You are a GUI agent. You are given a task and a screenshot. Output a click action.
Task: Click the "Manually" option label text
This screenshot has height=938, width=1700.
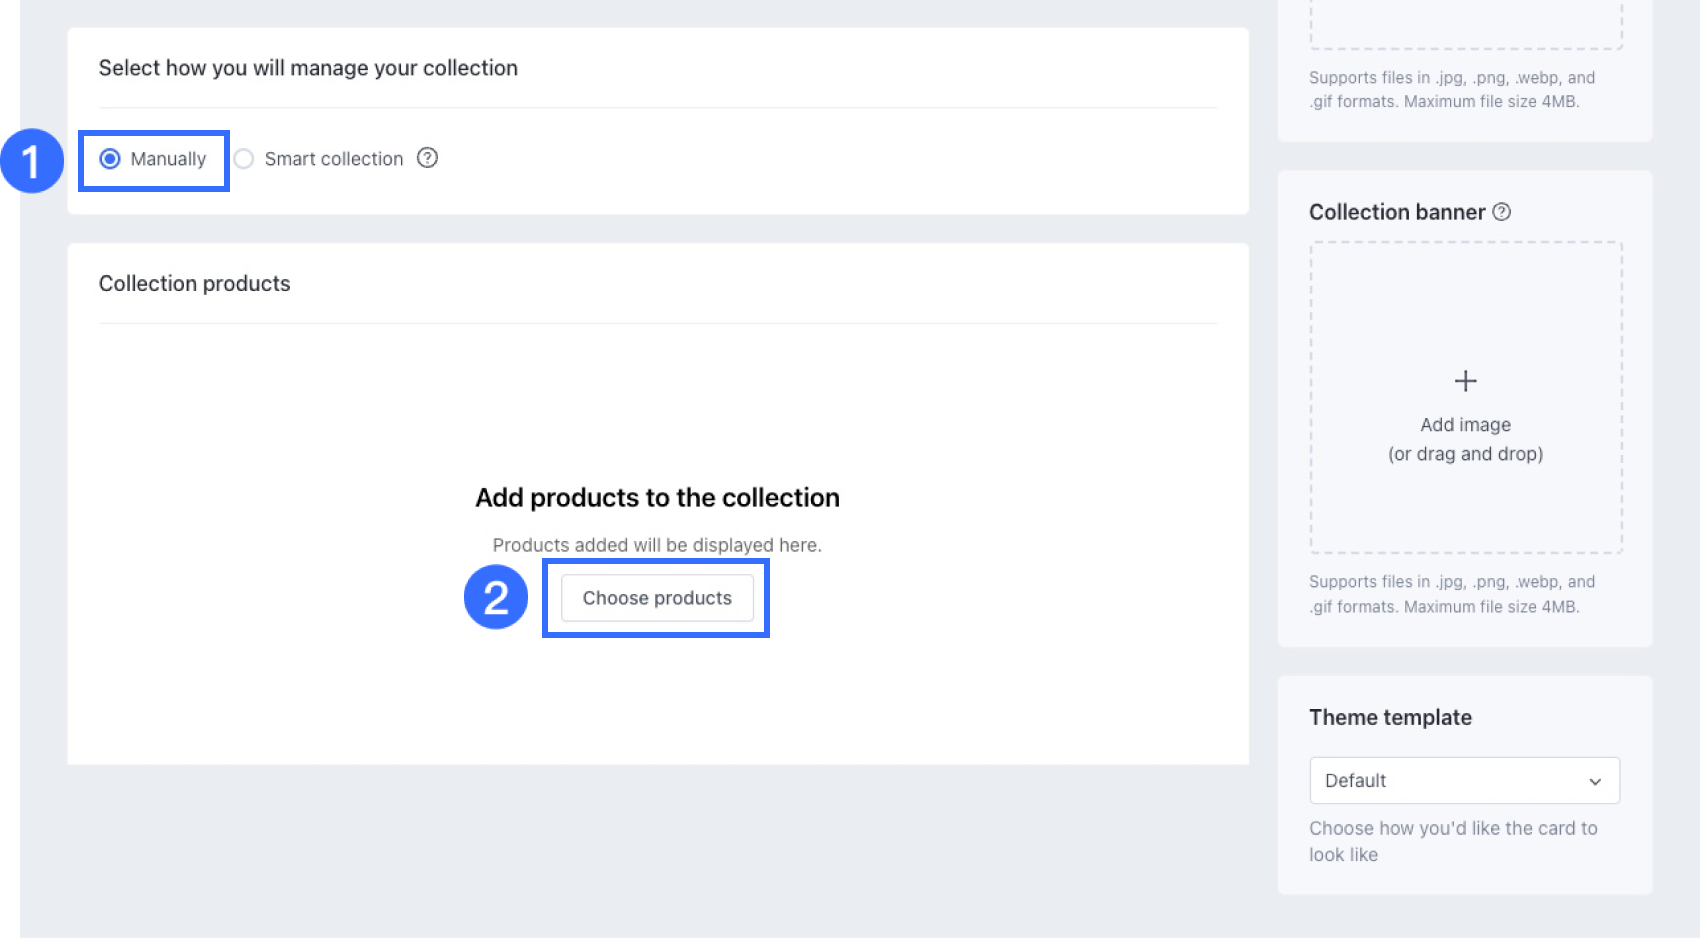[x=168, y=159]
